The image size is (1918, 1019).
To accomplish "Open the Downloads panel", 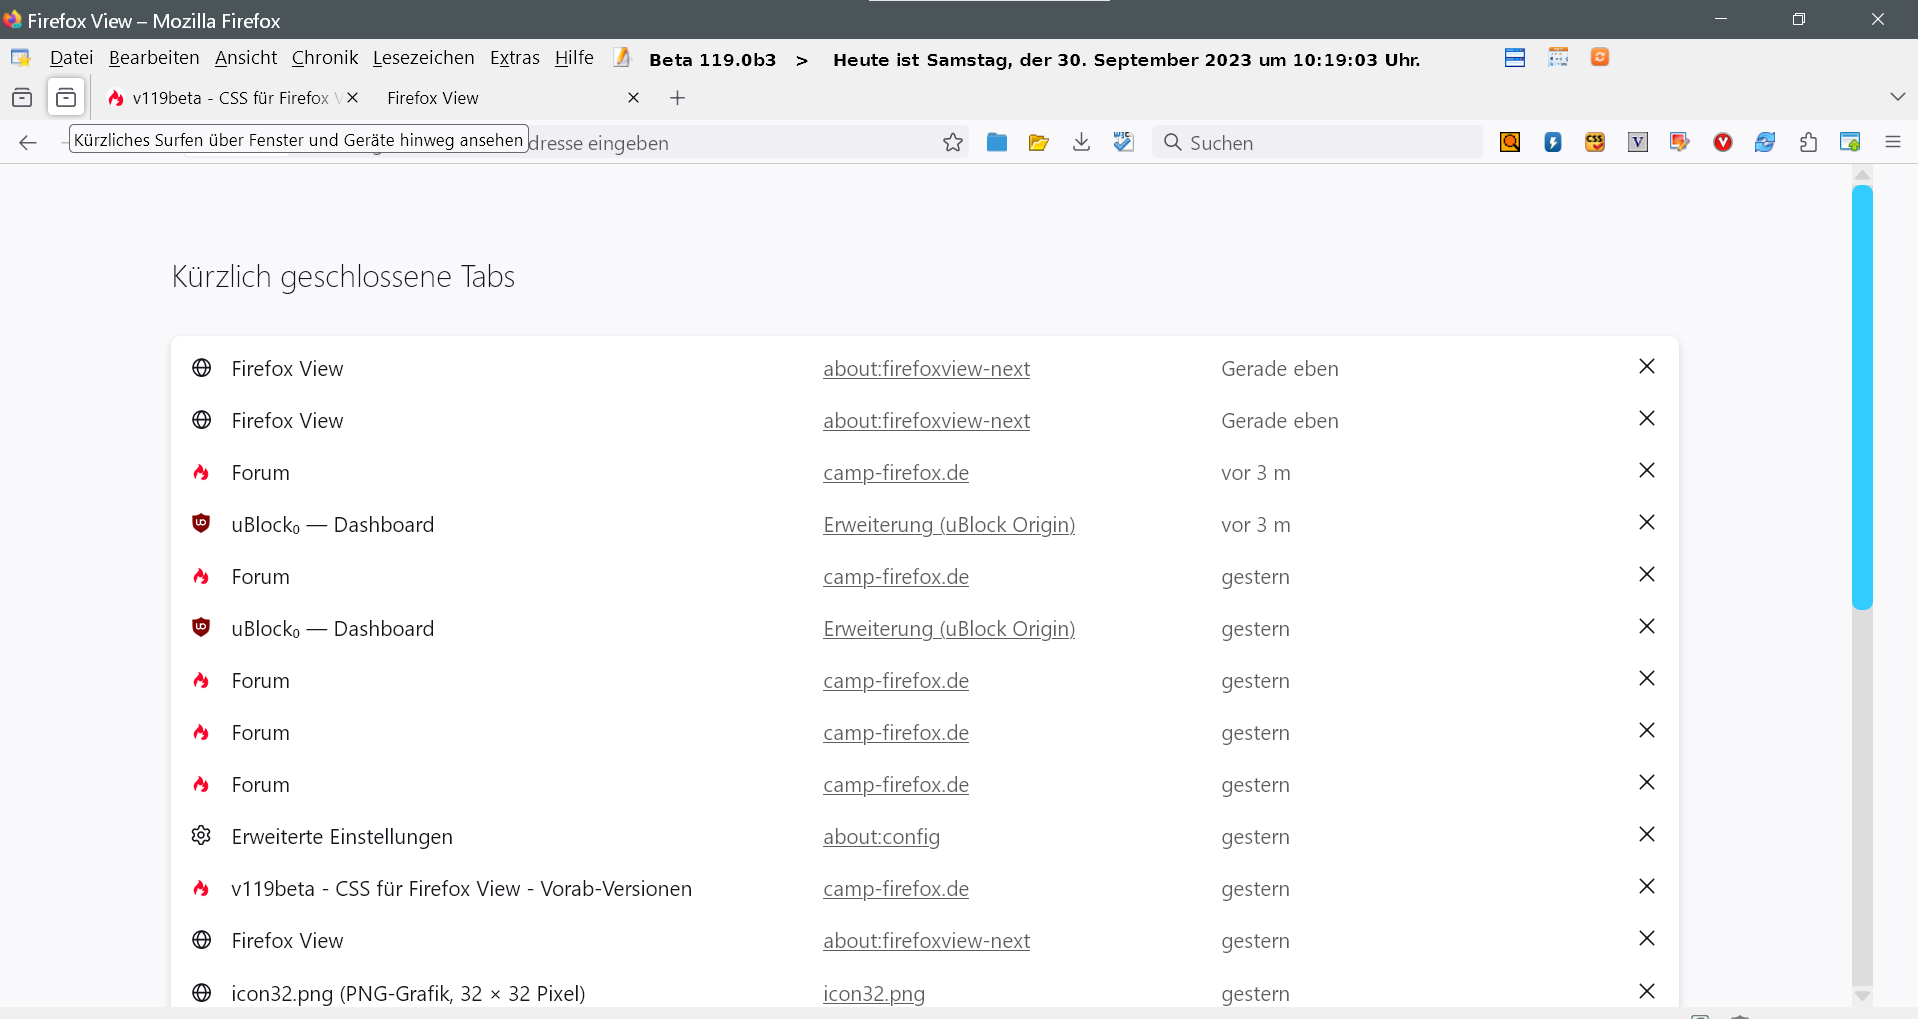I will [1081, 142].
